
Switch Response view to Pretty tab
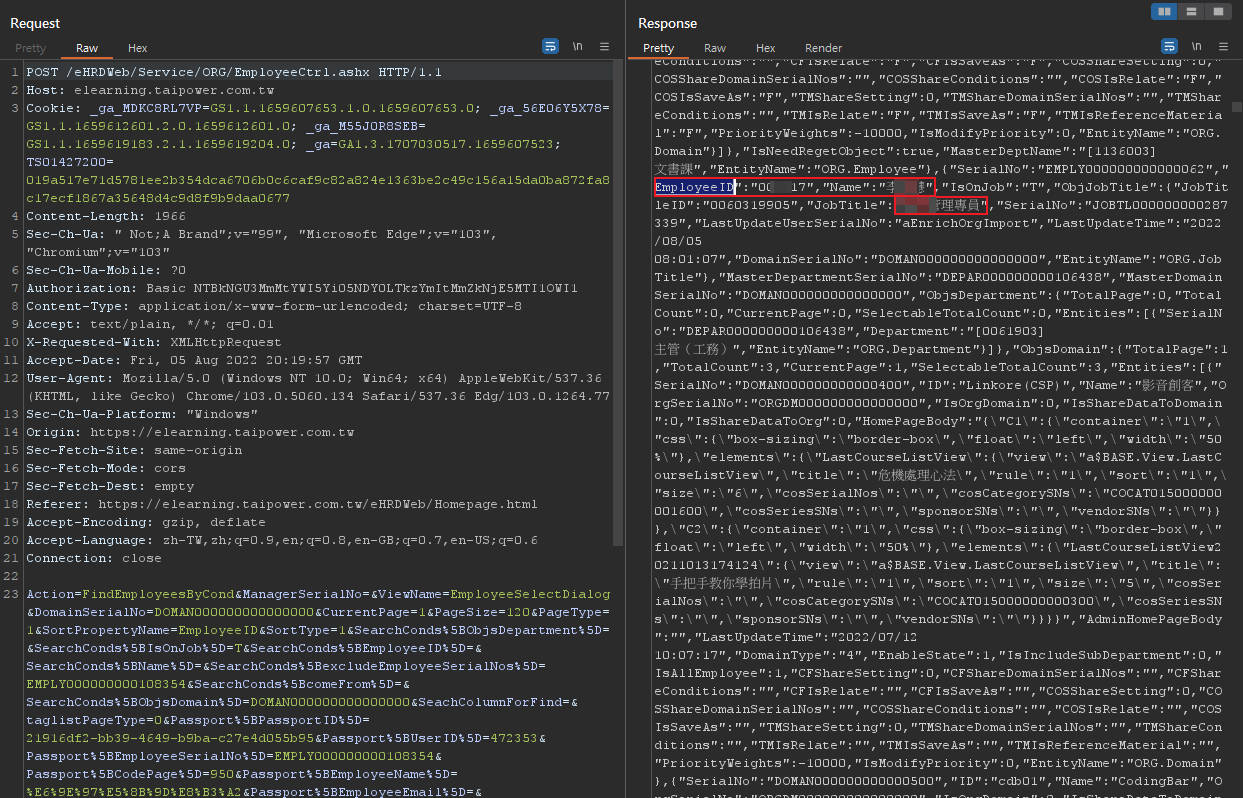click(659, 48)
